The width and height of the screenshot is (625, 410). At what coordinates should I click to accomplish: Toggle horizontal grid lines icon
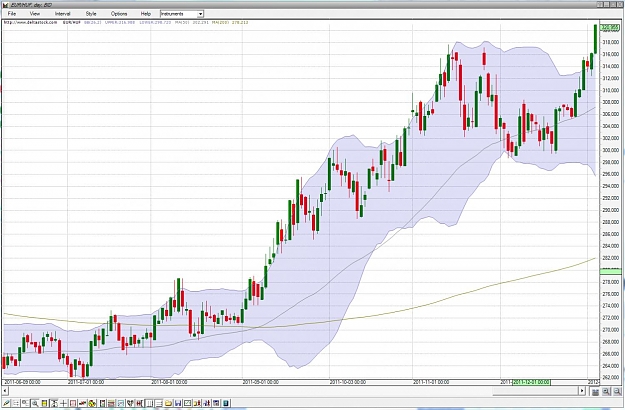159,403
